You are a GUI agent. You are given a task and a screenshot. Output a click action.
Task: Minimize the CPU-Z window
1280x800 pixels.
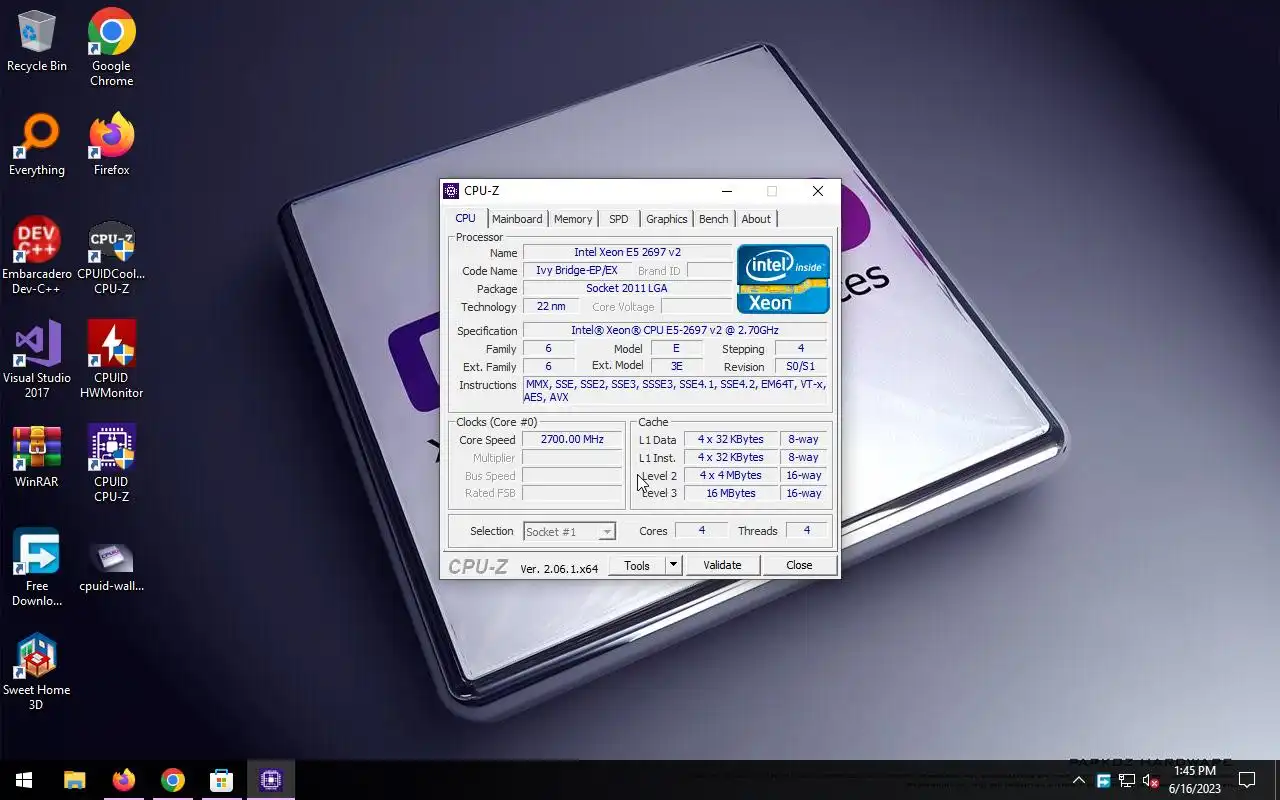click(727, 191)
